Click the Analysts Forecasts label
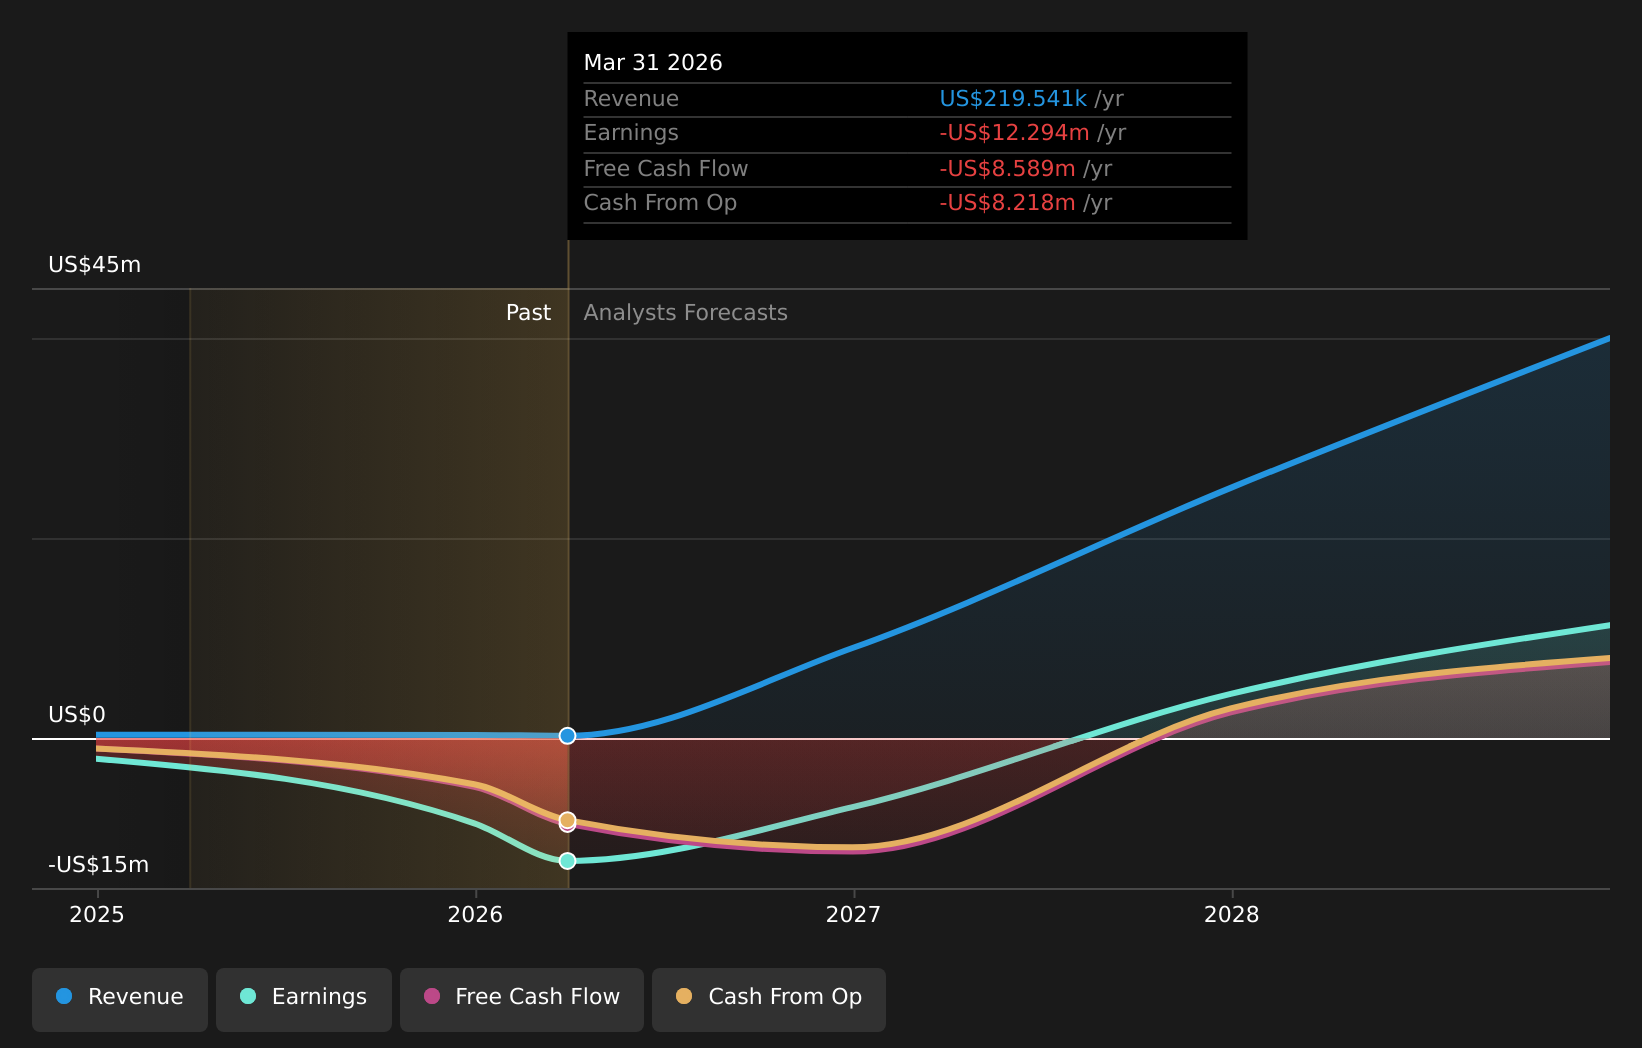Screen dimensions: 1642x1048 686,313
